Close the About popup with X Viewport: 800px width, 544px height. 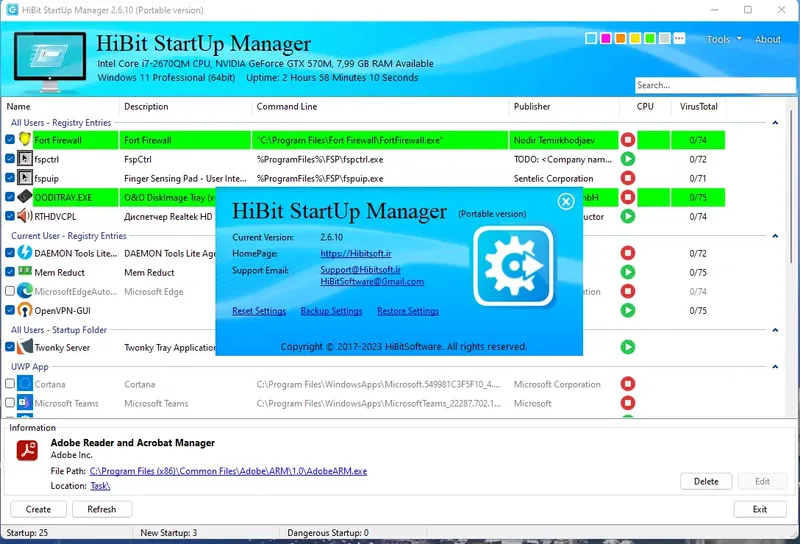coord(566,201)
